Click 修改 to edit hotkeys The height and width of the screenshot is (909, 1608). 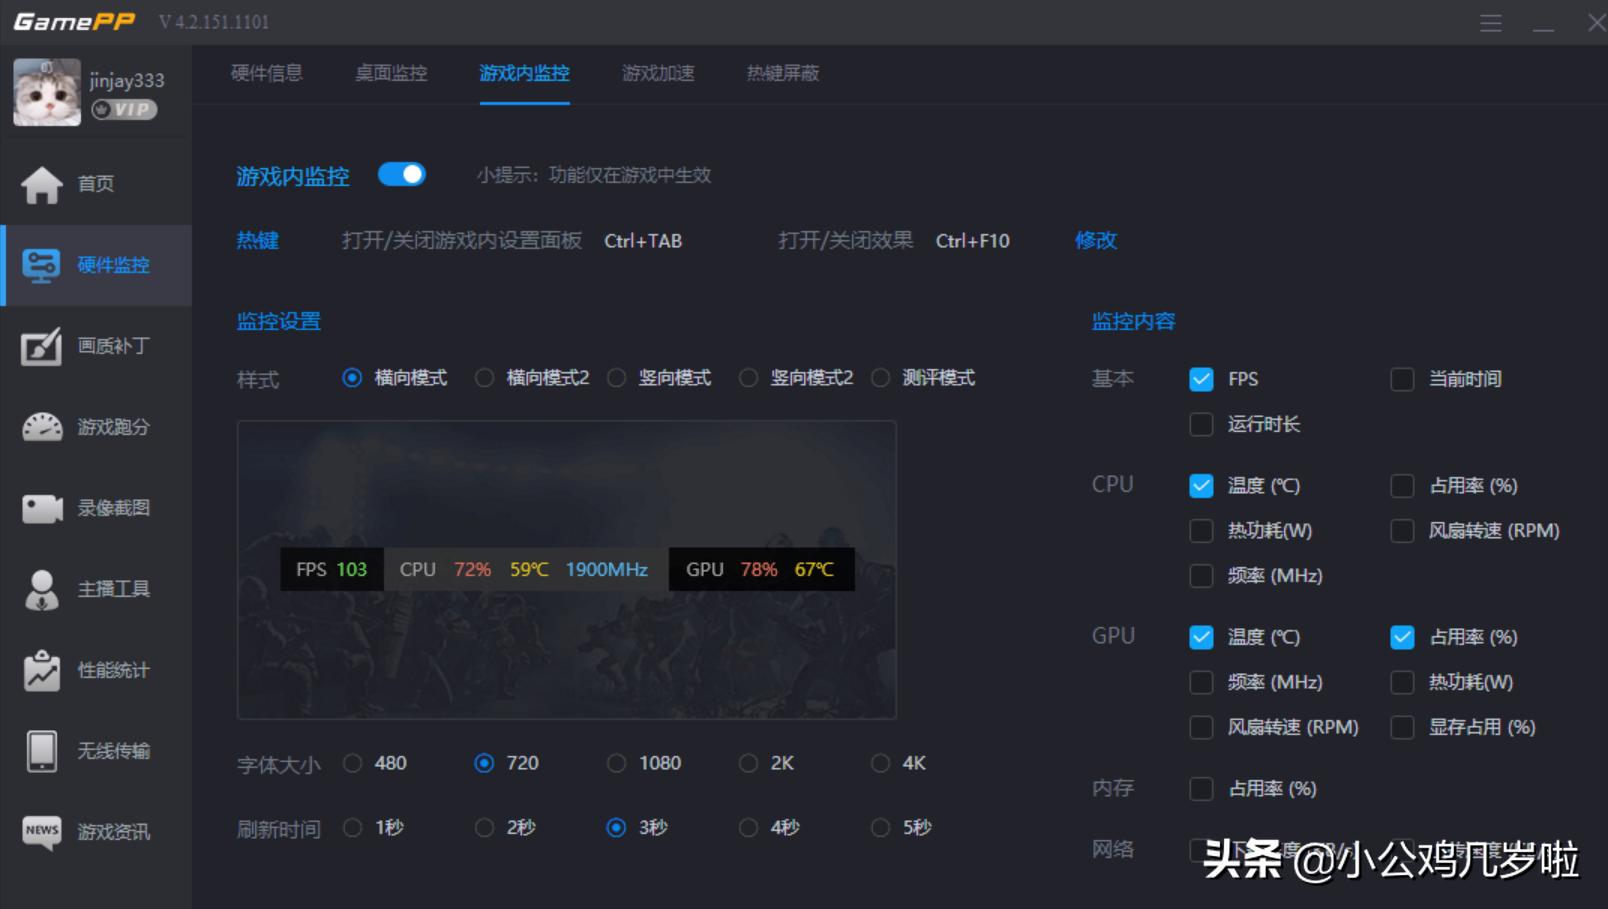click(x=1094, y=240)
